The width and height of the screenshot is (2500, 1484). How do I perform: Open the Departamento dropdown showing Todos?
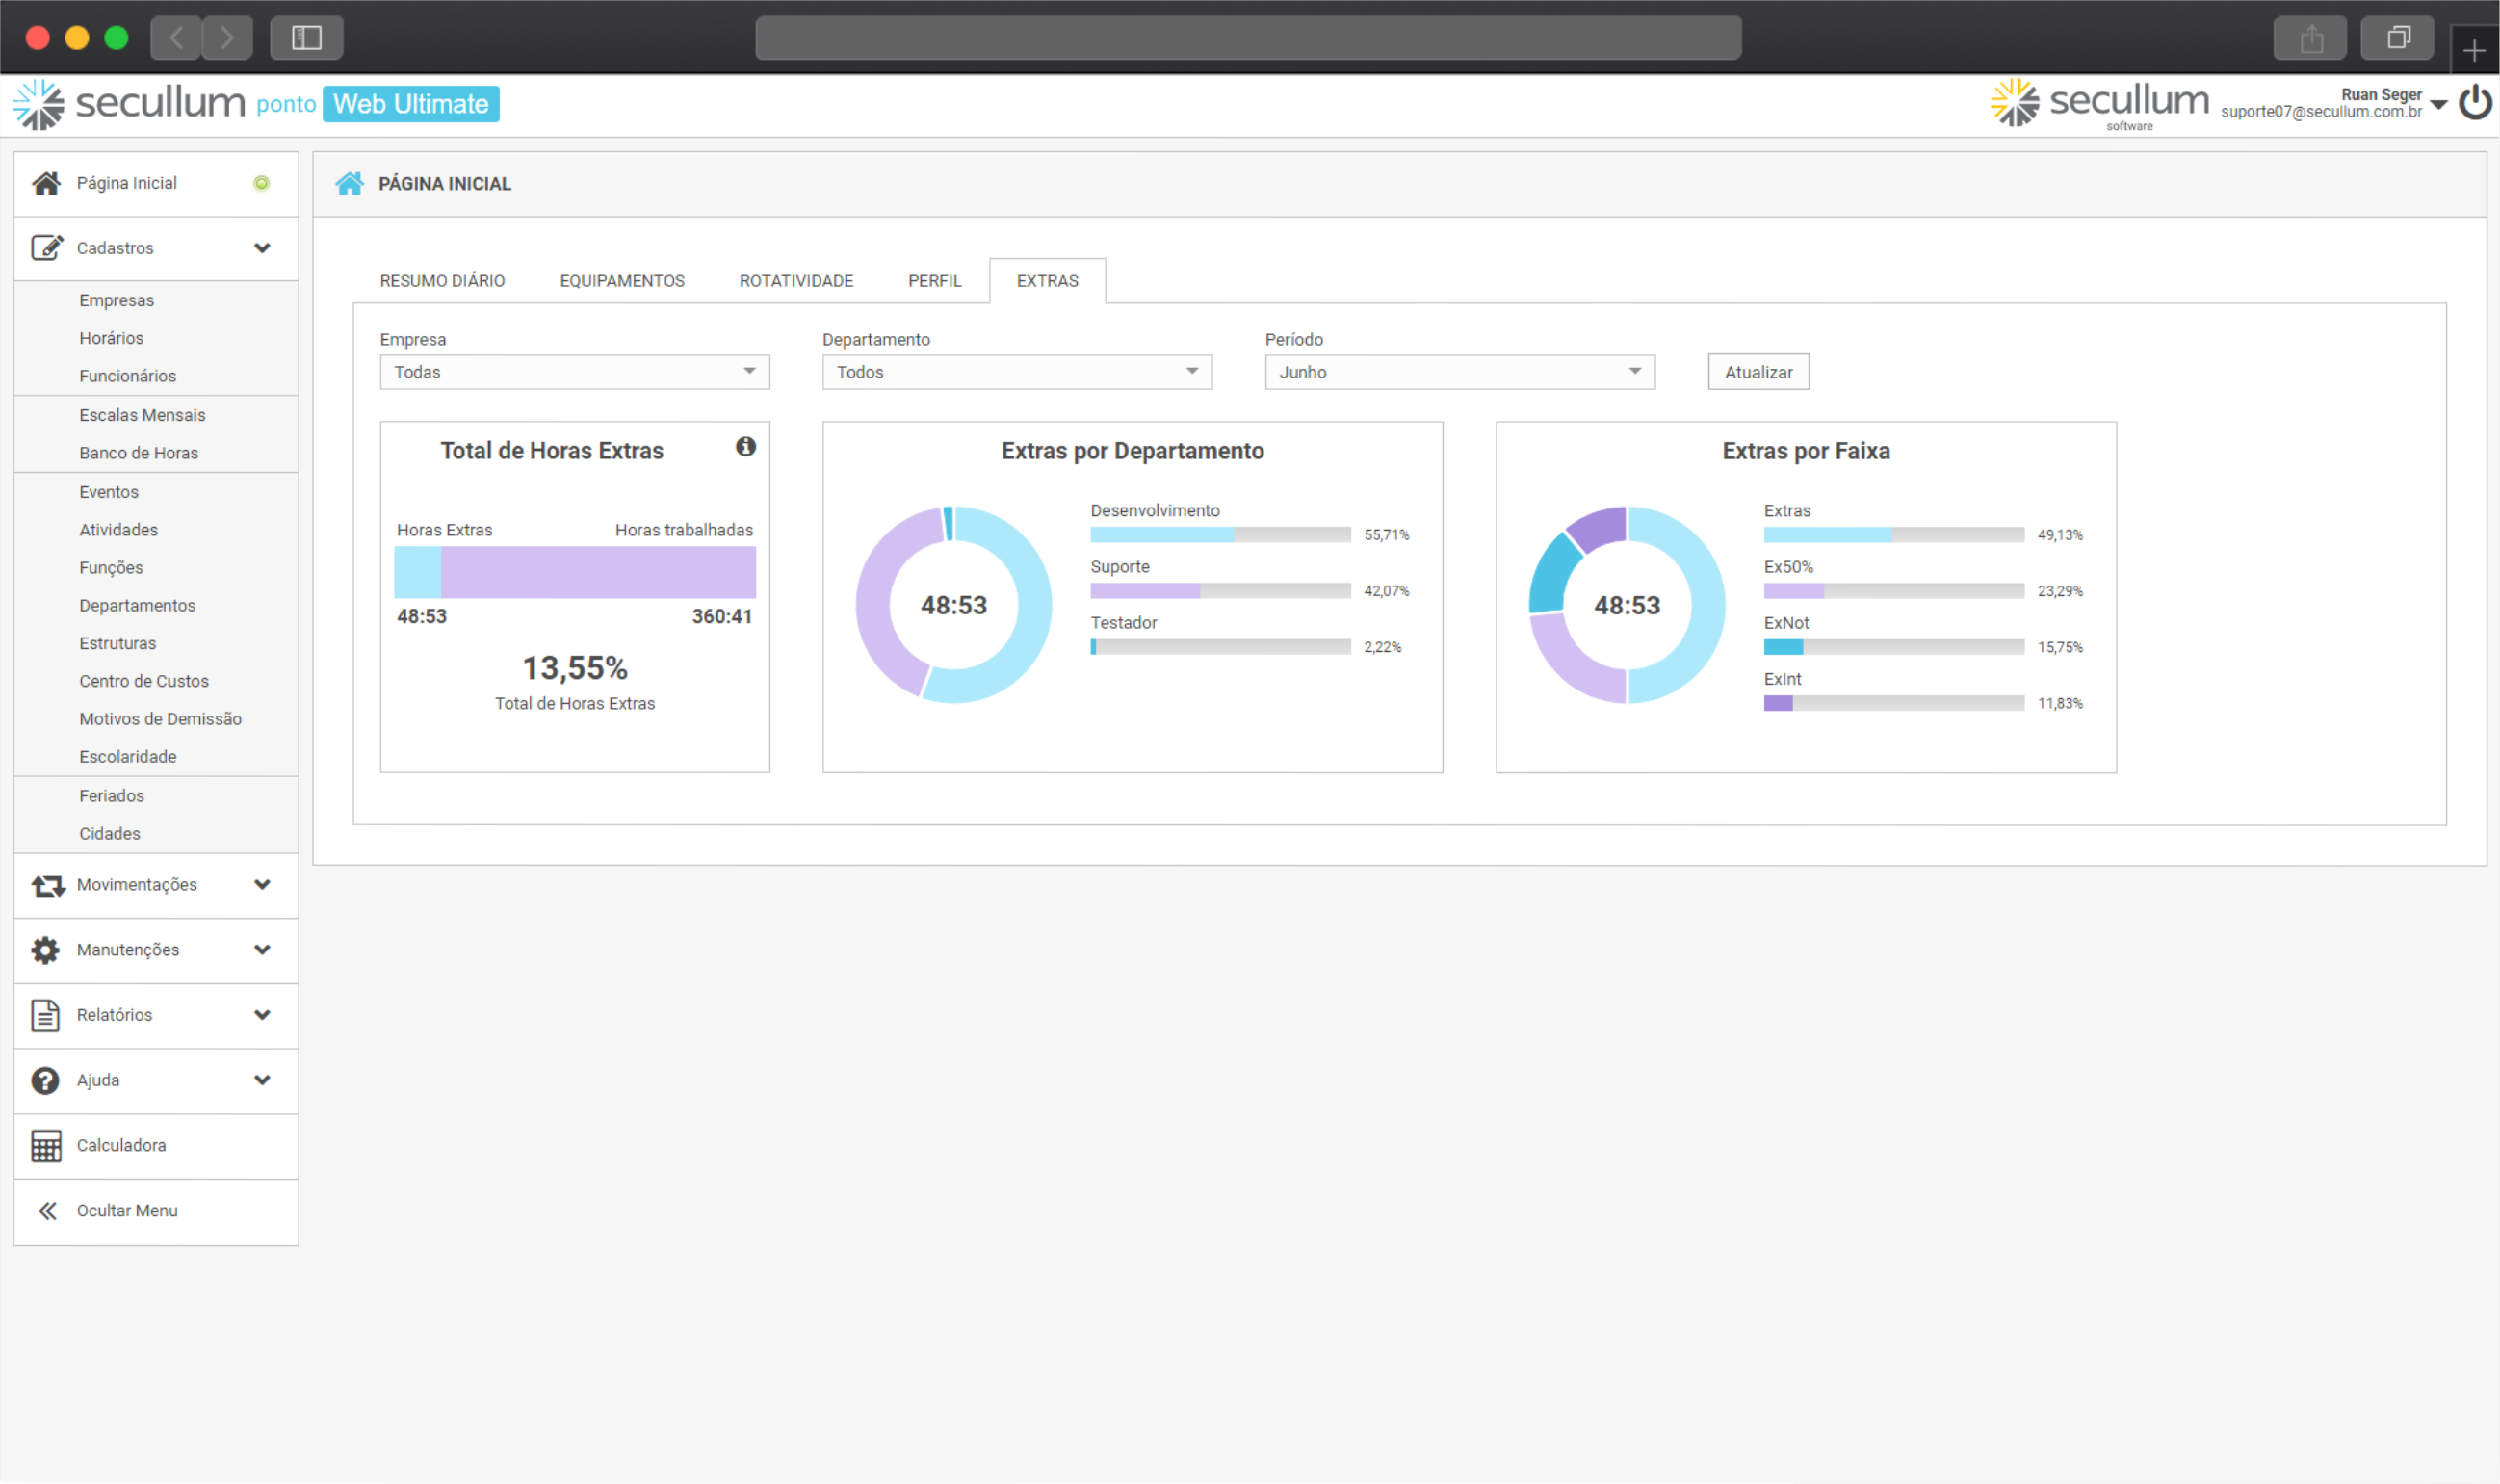coord(1016,372)
